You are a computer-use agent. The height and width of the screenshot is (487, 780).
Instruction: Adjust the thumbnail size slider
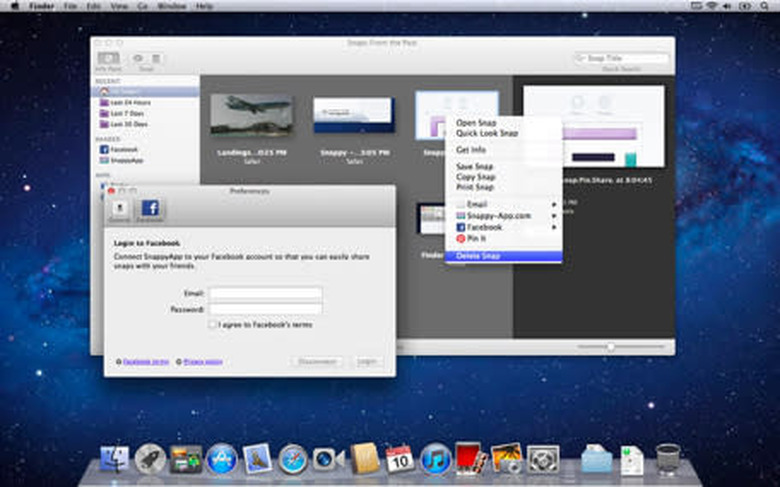610,346
